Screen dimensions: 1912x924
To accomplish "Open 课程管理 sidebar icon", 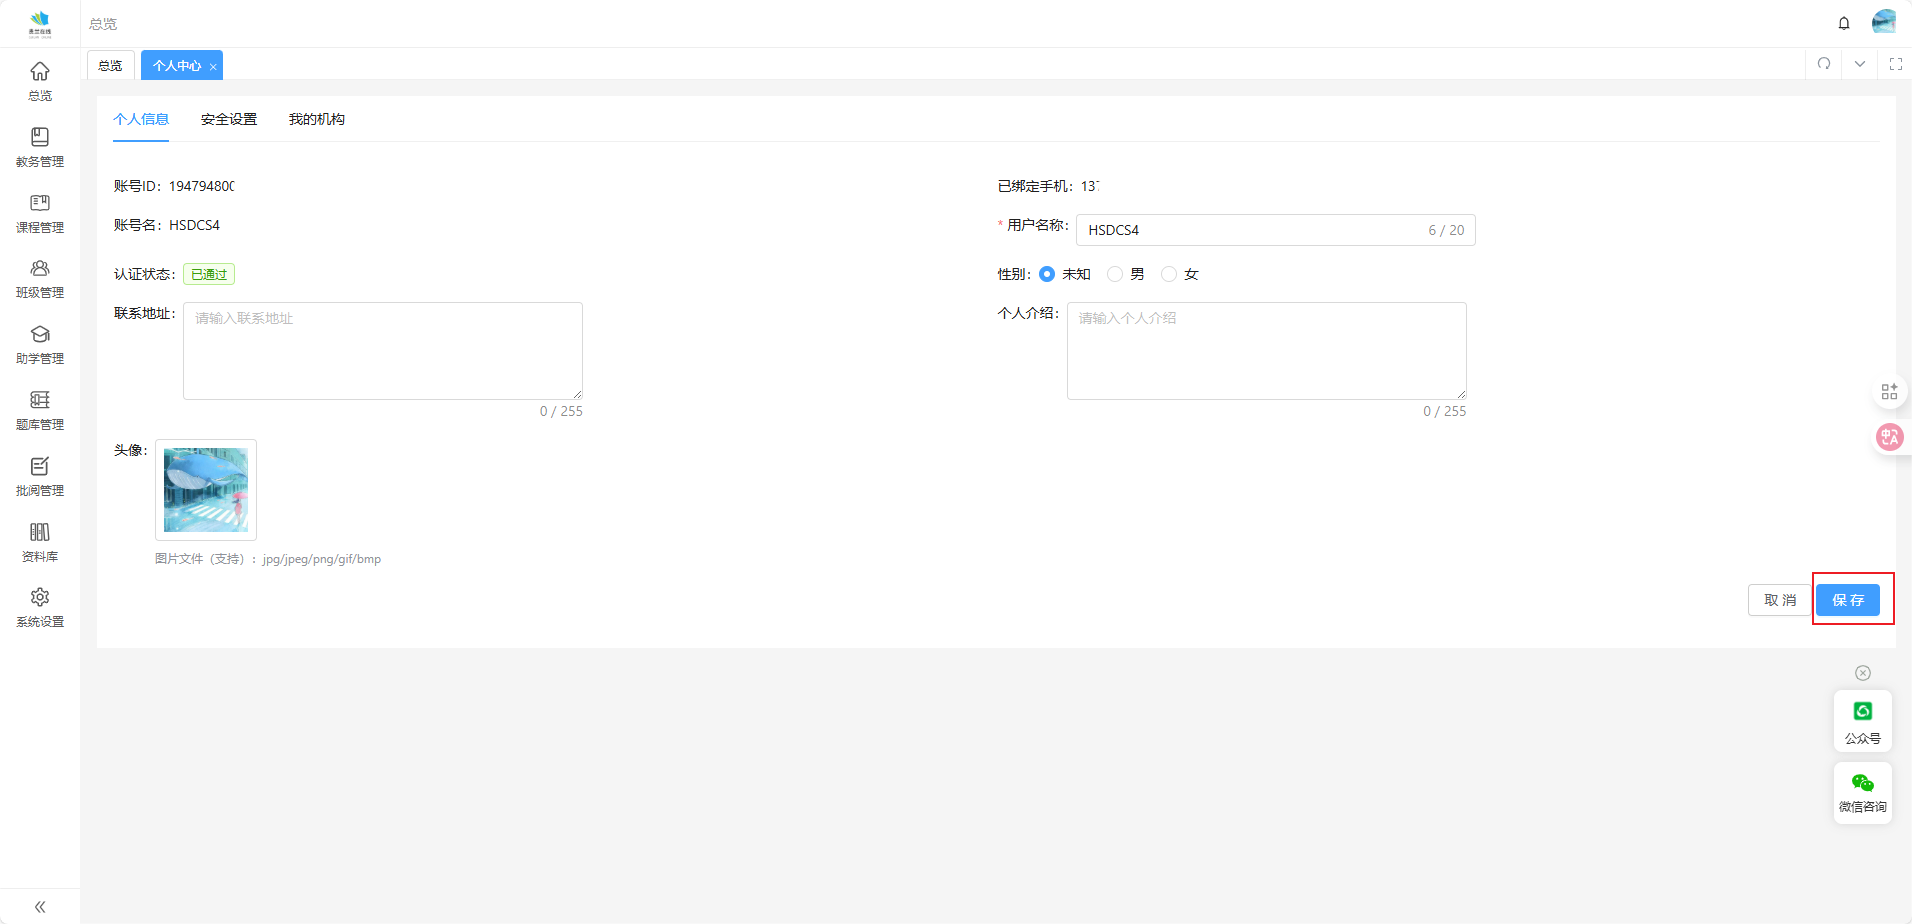I will point(40,213).
